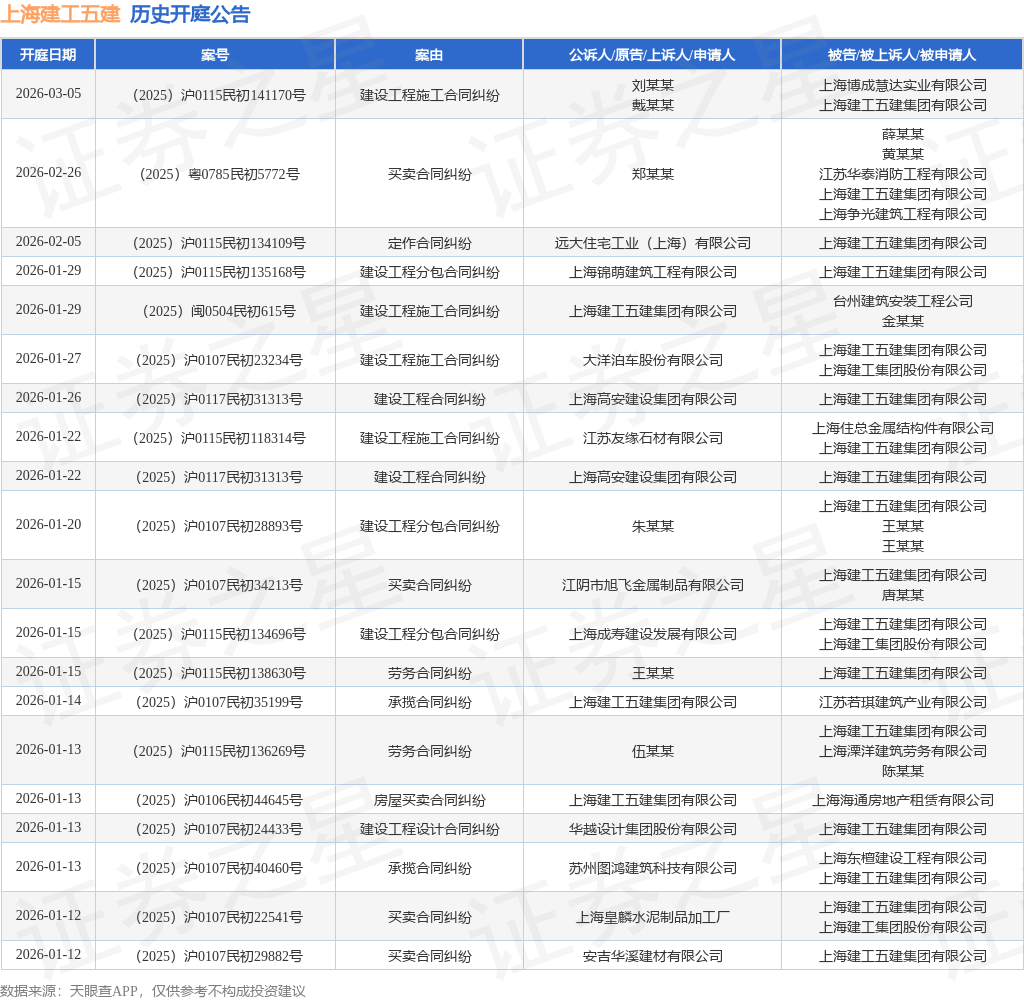The image size is (1024, 1000).
Task: Click plaintiff 江苏友缘石材有限公司
Action: pos(652,438)
